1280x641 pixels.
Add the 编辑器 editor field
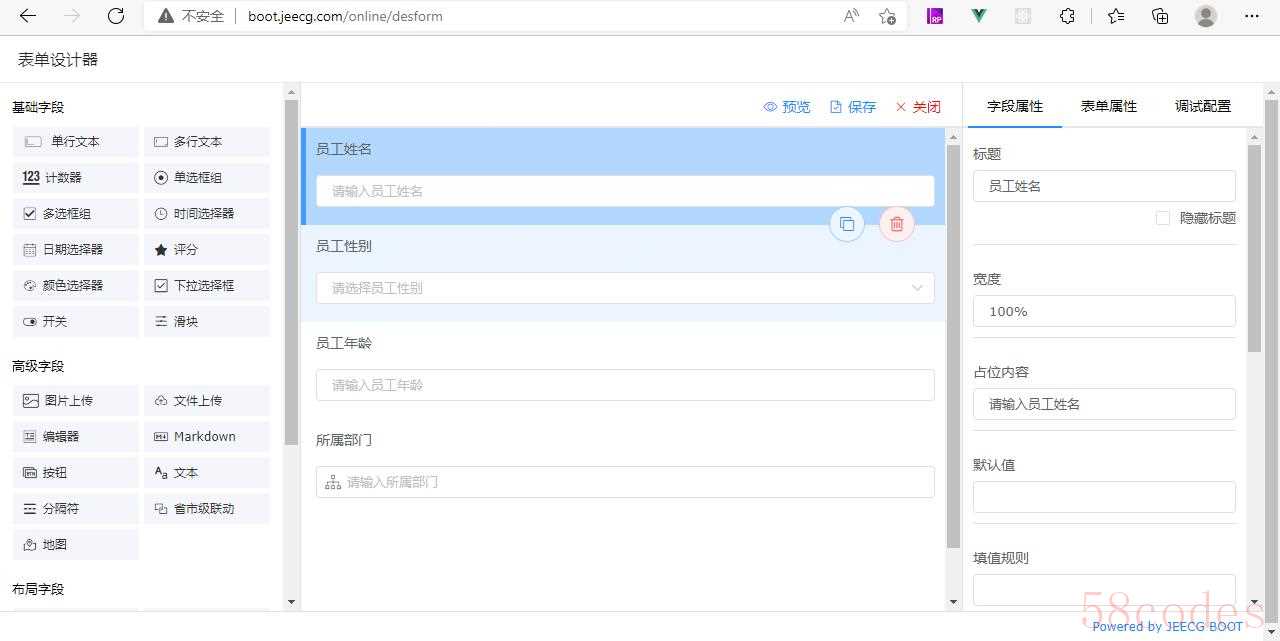(76, 437)
